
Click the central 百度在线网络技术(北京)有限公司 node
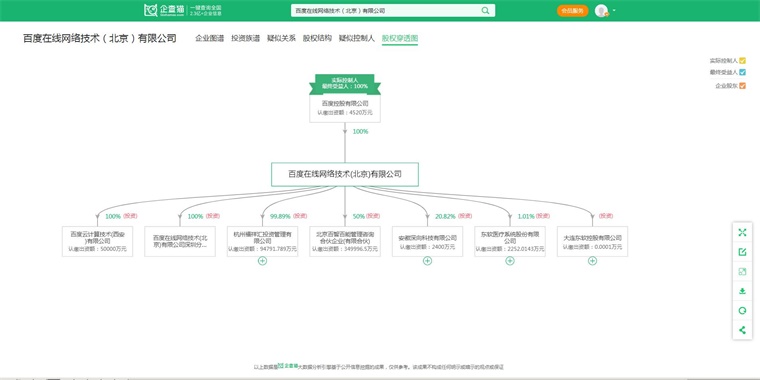pyautogui.click(x=345, y=174)
